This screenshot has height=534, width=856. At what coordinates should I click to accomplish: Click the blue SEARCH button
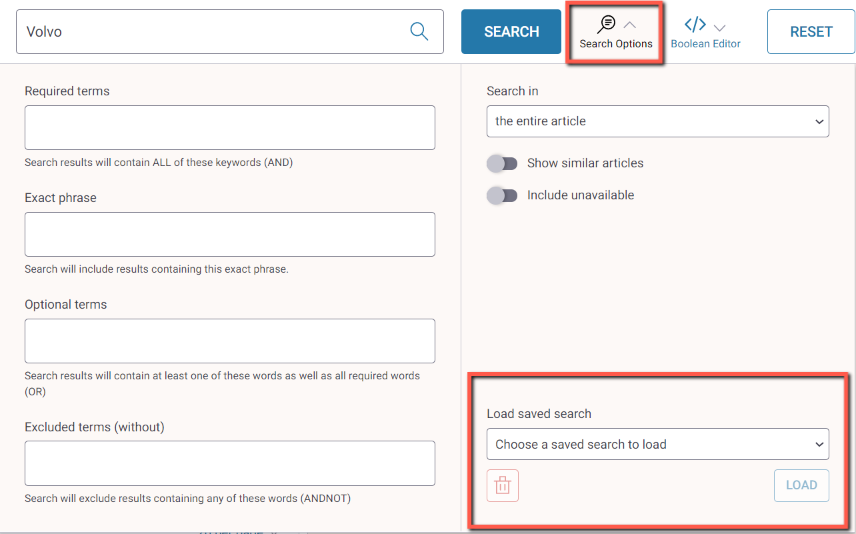(511, 32)
